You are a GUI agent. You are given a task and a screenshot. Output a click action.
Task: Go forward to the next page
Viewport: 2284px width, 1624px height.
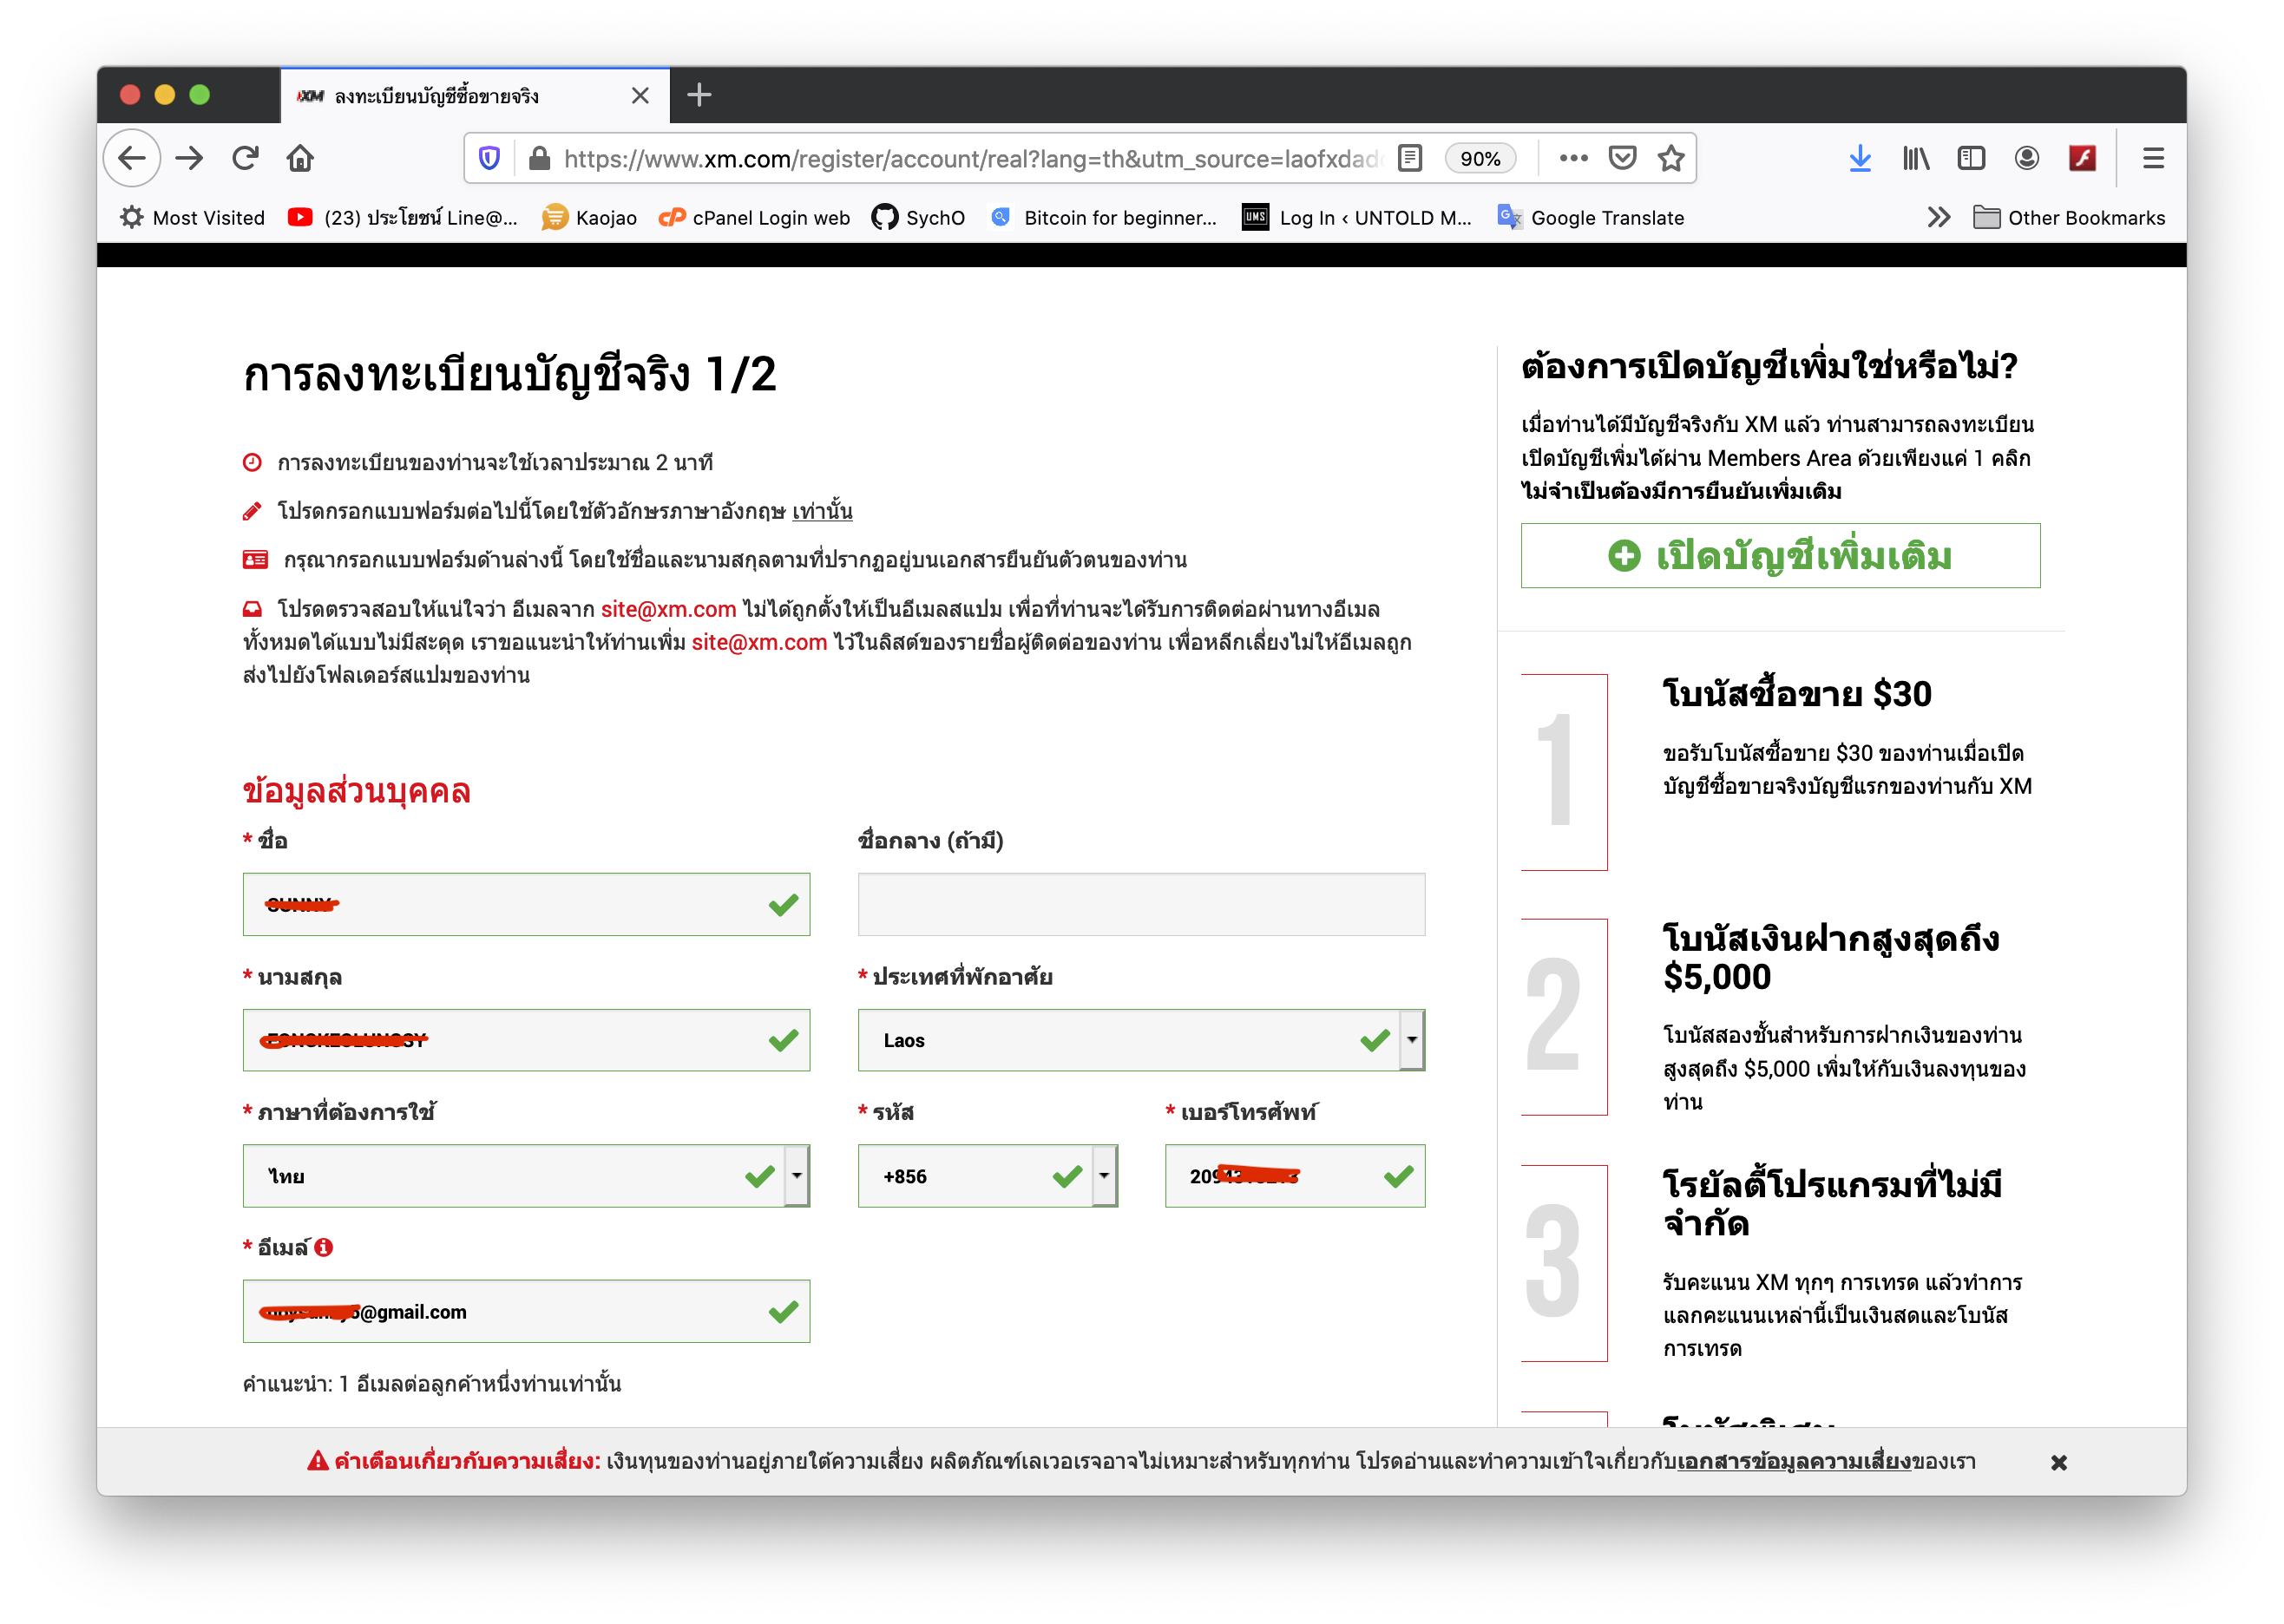pyautogui.click(x=190, y=158)
